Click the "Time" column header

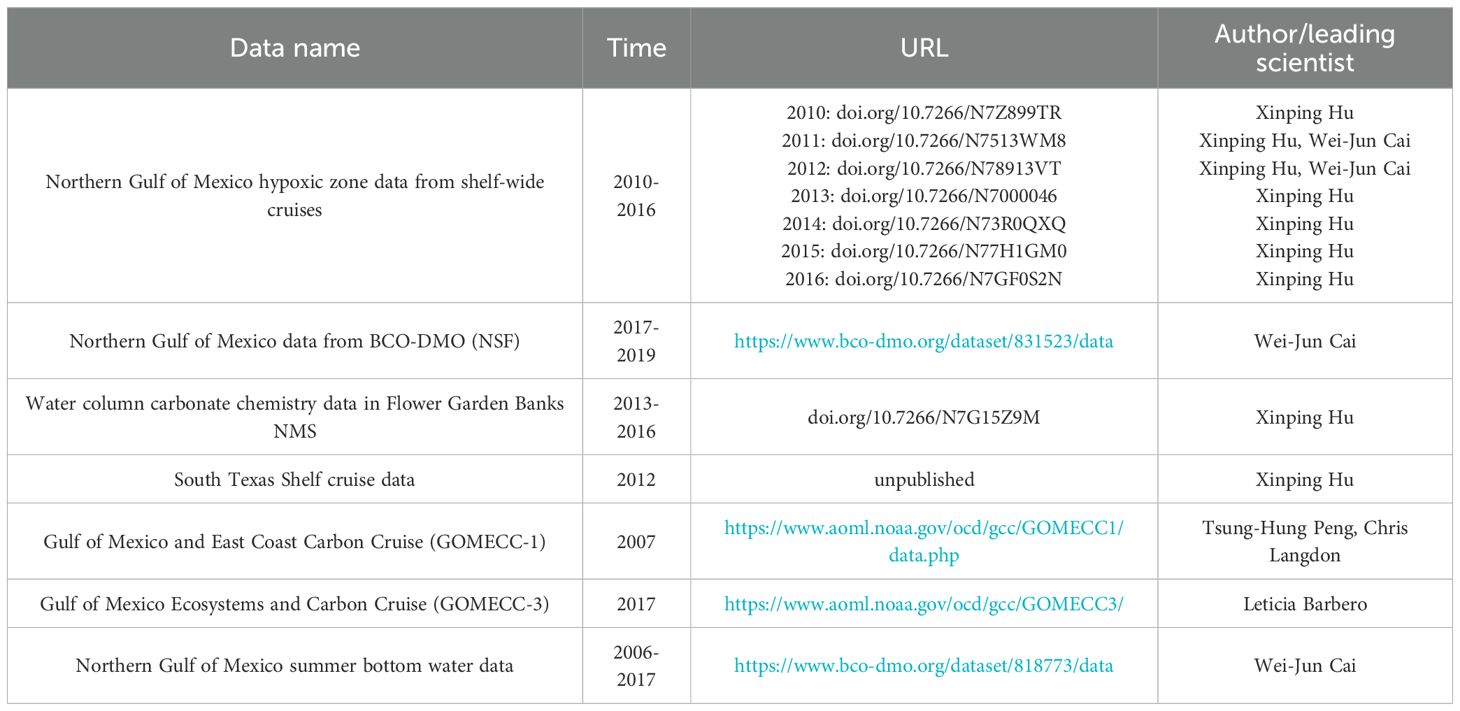pyautogui.click(x=636, y=48)
